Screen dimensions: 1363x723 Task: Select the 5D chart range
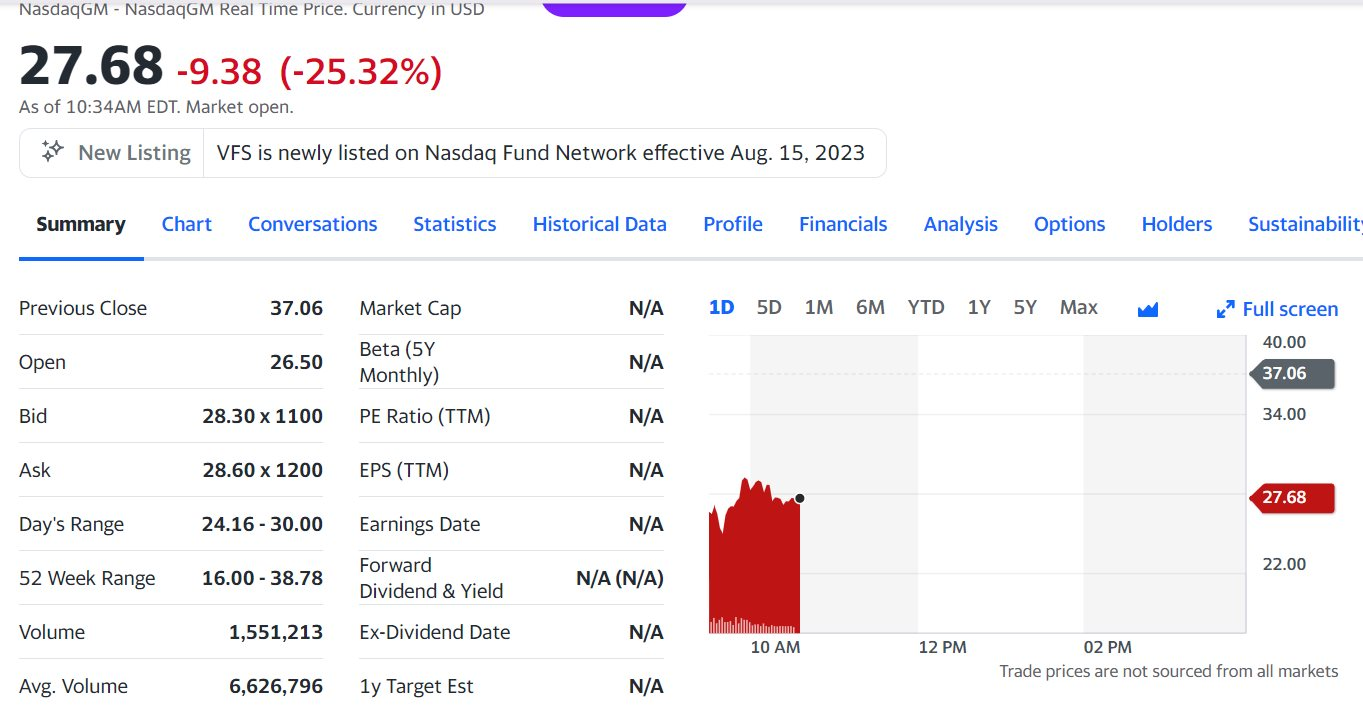pyautogui.click(x=769, y=308)
